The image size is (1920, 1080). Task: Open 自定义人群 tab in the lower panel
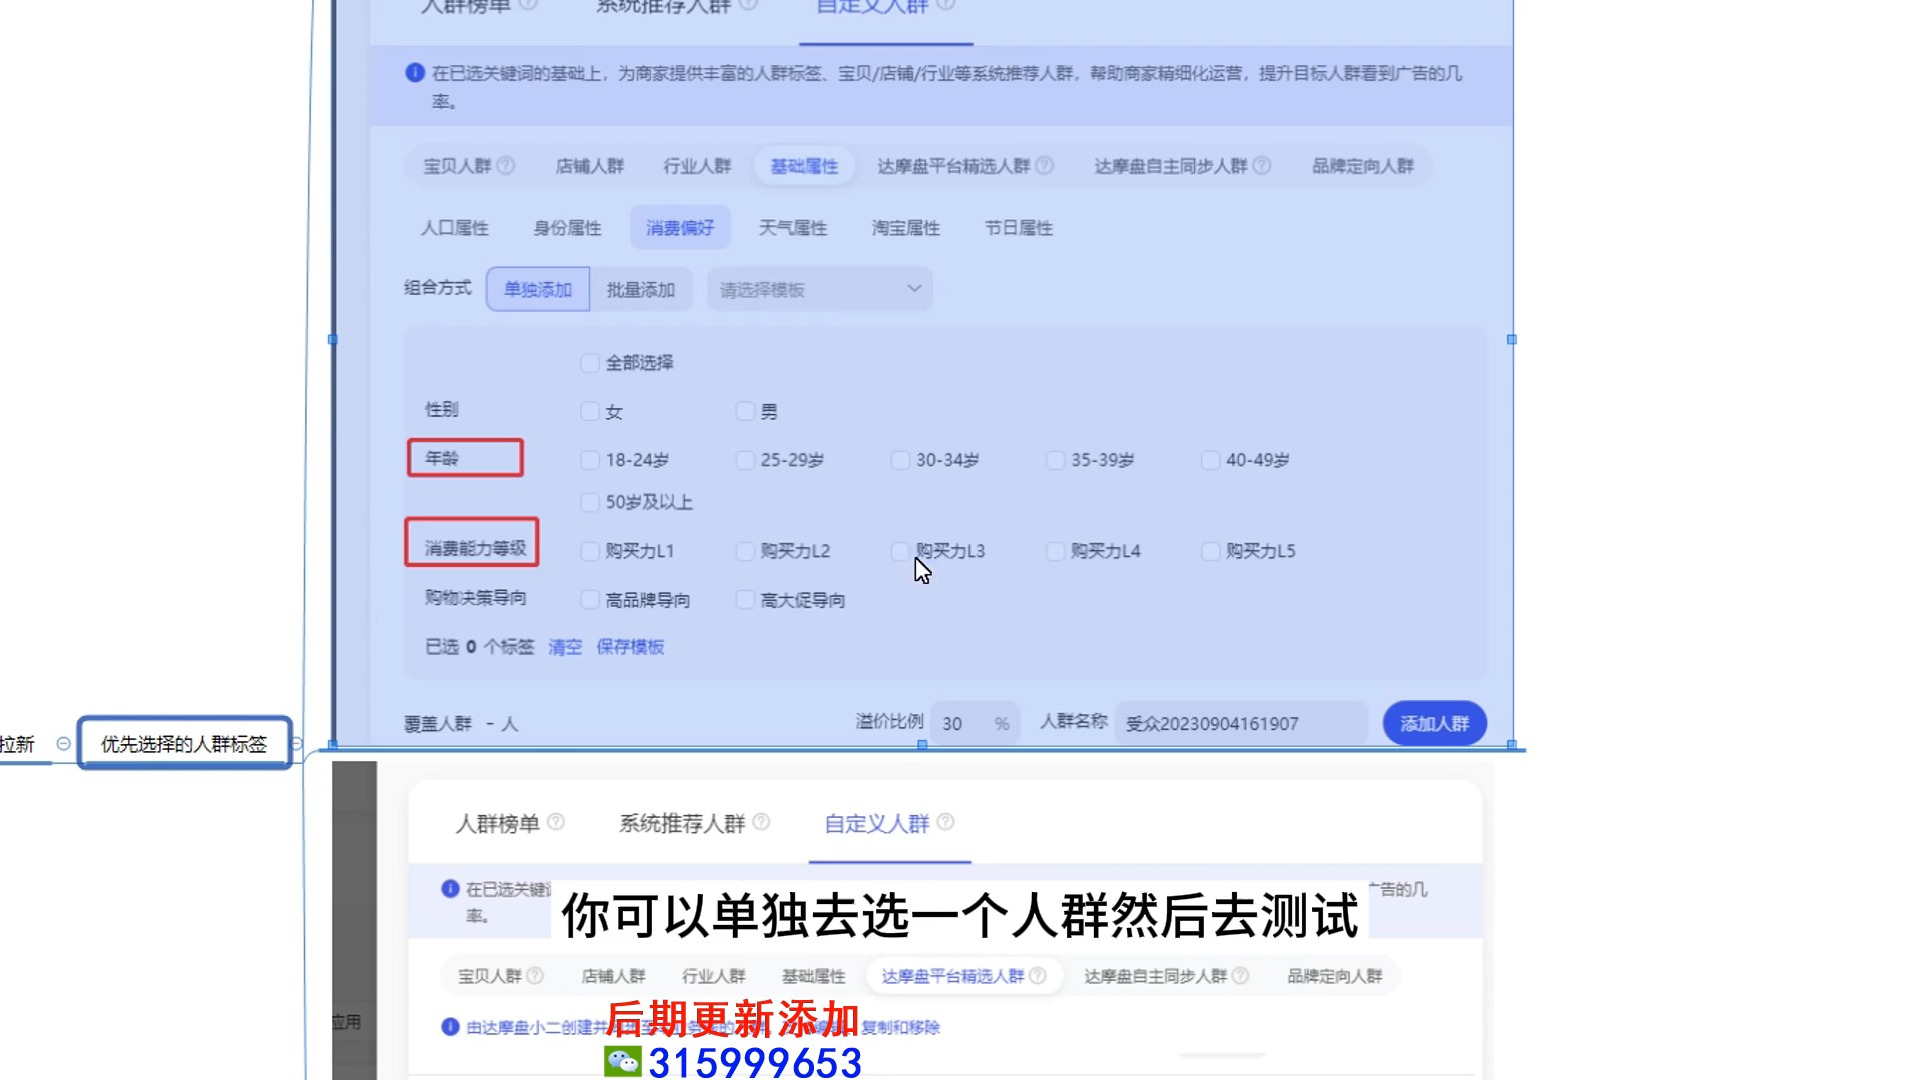(877, 823)
